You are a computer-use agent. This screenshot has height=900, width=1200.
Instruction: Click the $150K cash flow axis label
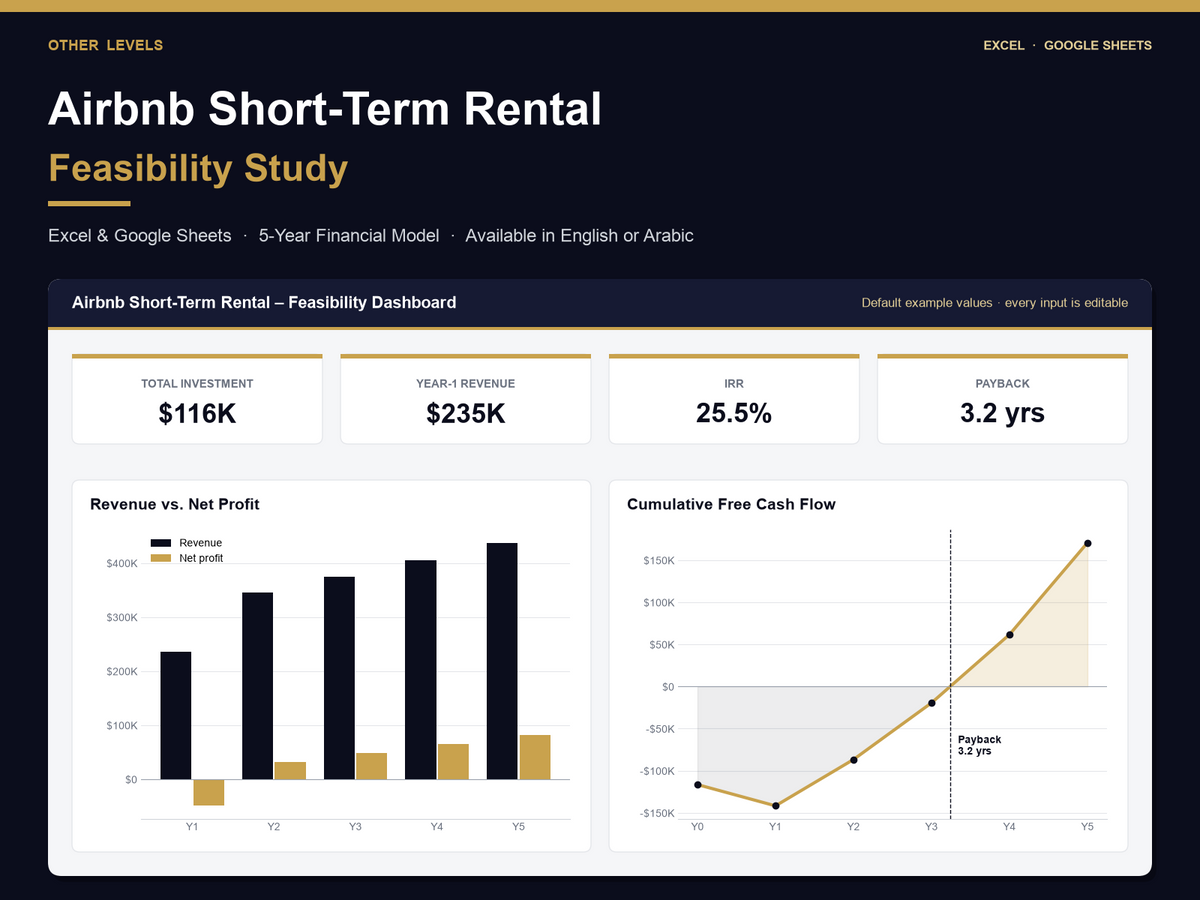coord(659,561)
